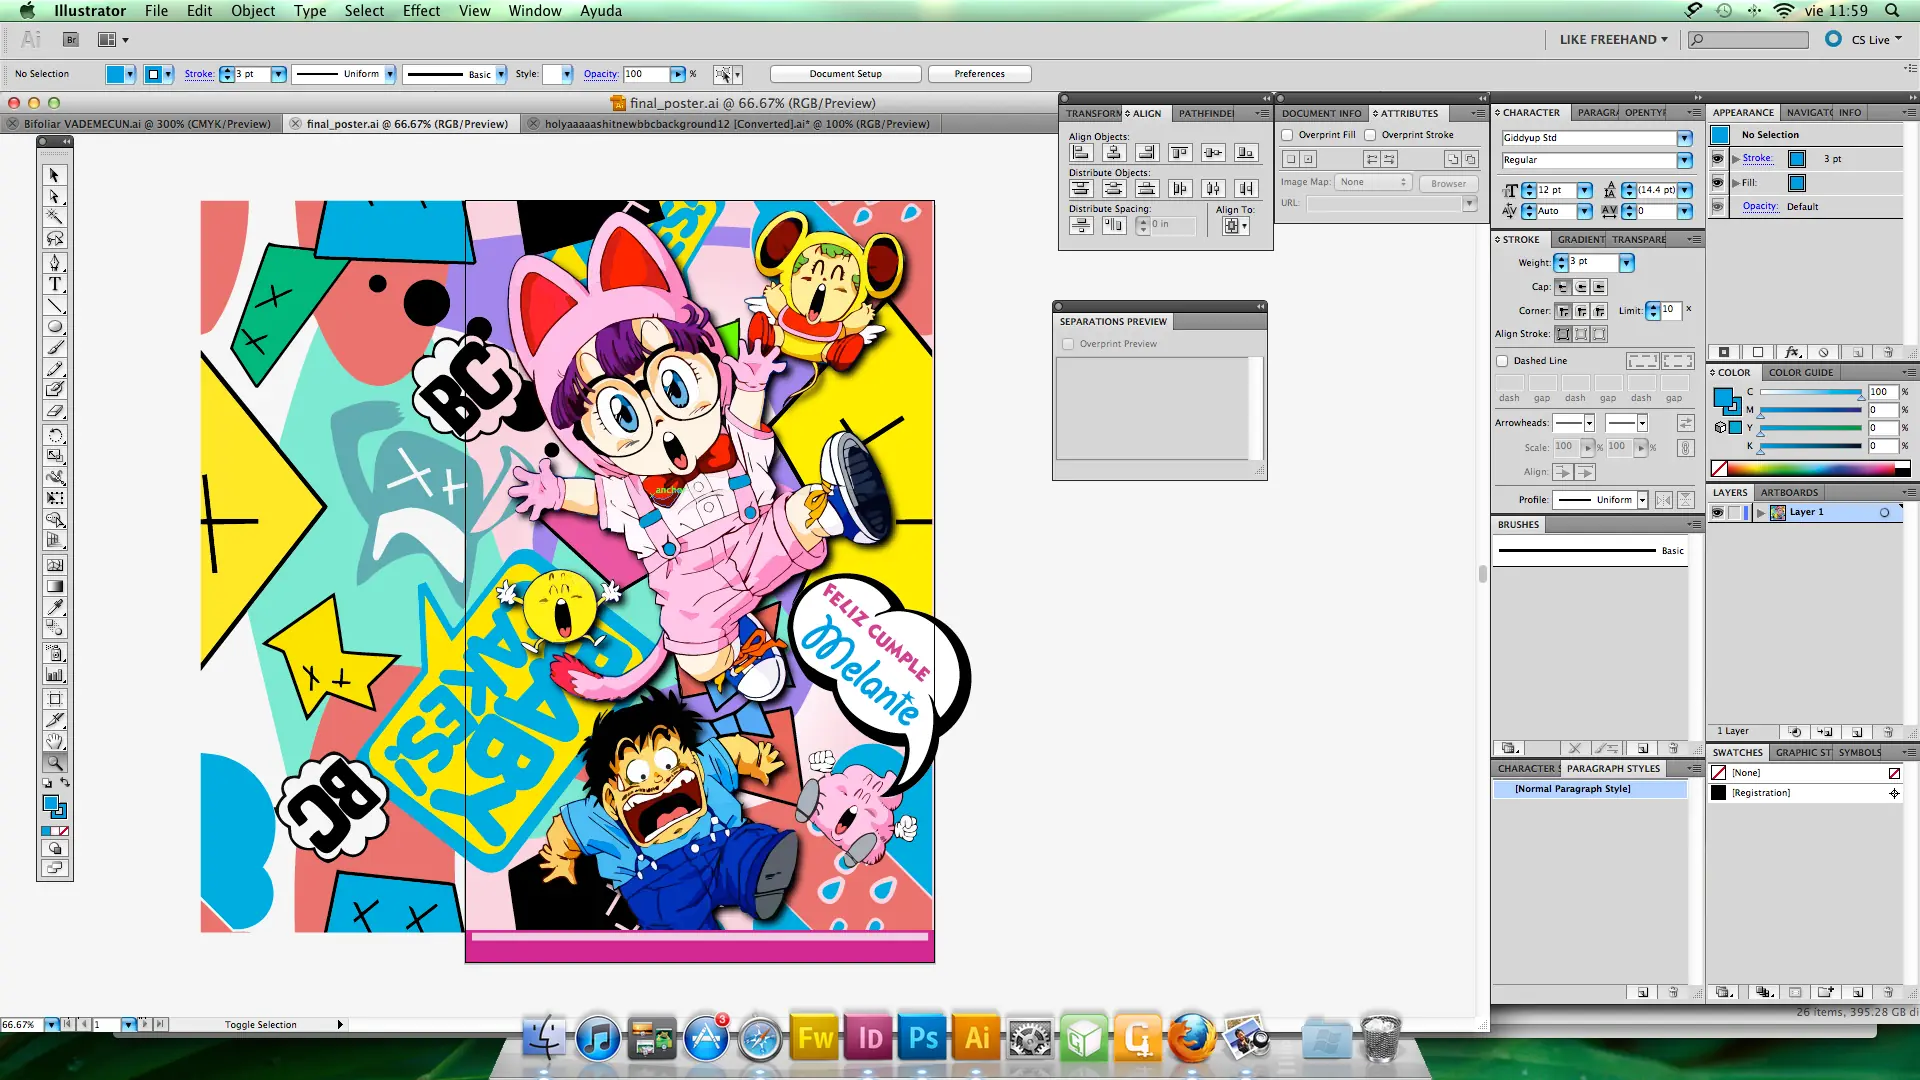
Task: Select the Pencil tool
Action: click(x=55, y=369)
